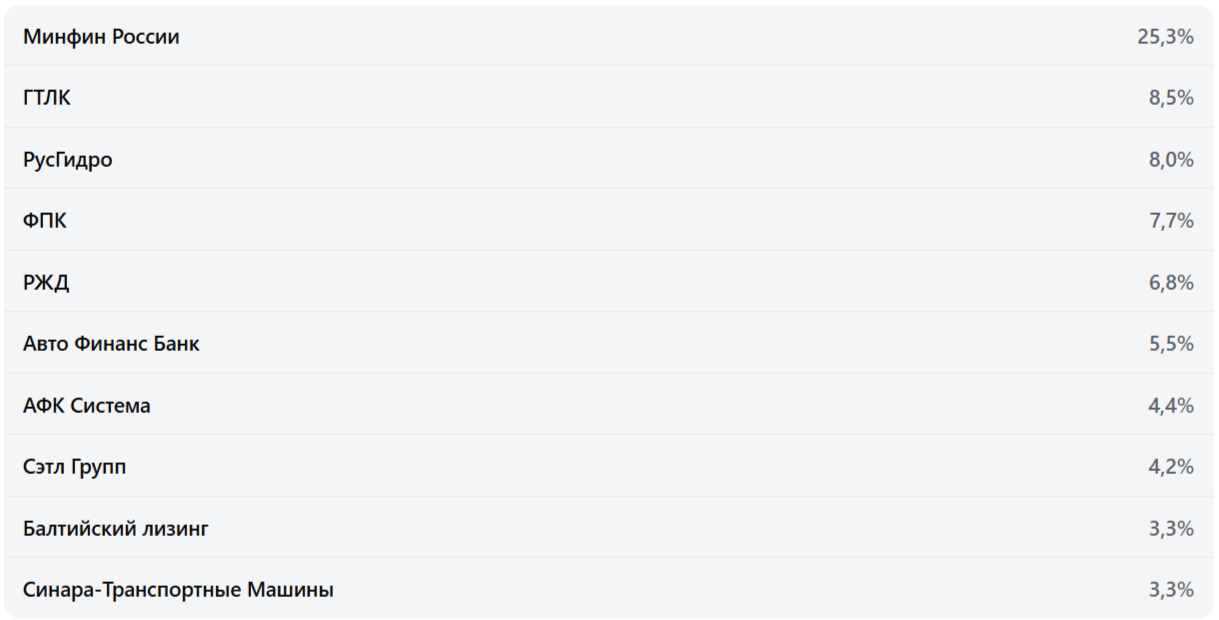
Task: Click the 8,5% percentage for ГТЛК
Action: tap(1171, 98)
